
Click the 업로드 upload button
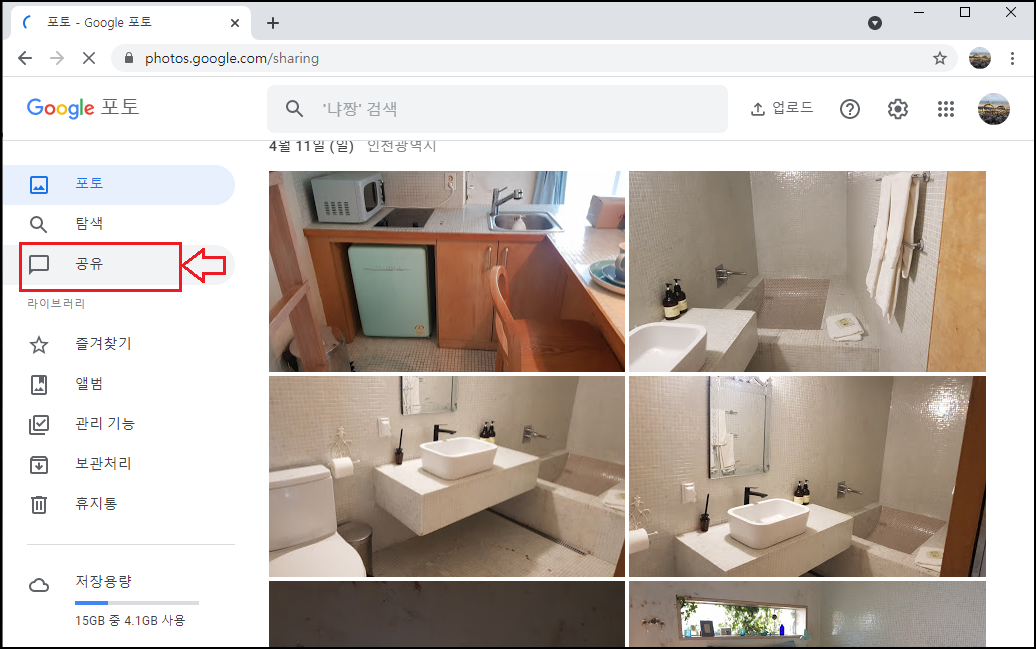pos(782,108)
